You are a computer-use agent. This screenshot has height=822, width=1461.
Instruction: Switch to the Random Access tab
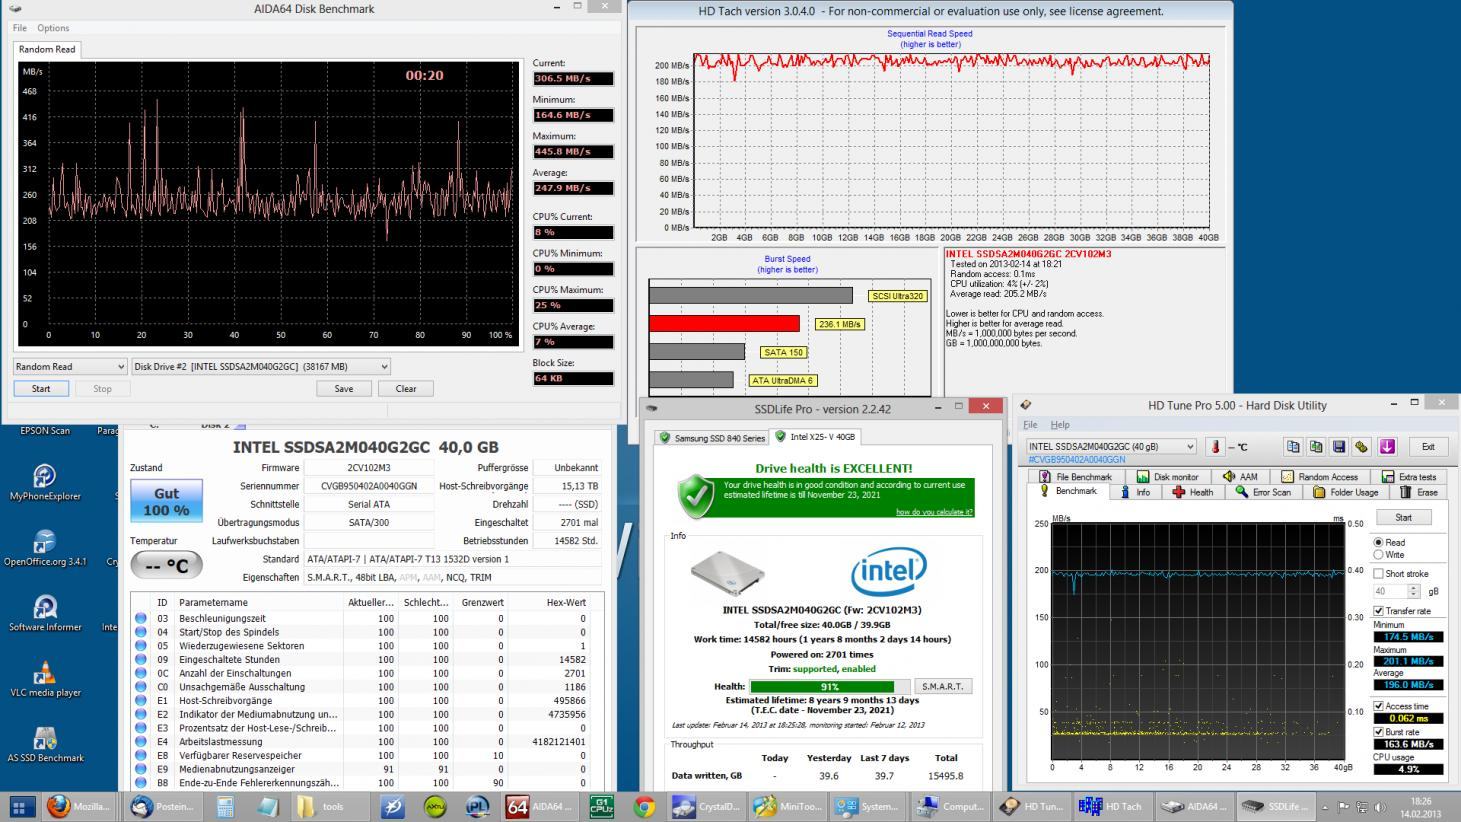[x=1319, y=477]
